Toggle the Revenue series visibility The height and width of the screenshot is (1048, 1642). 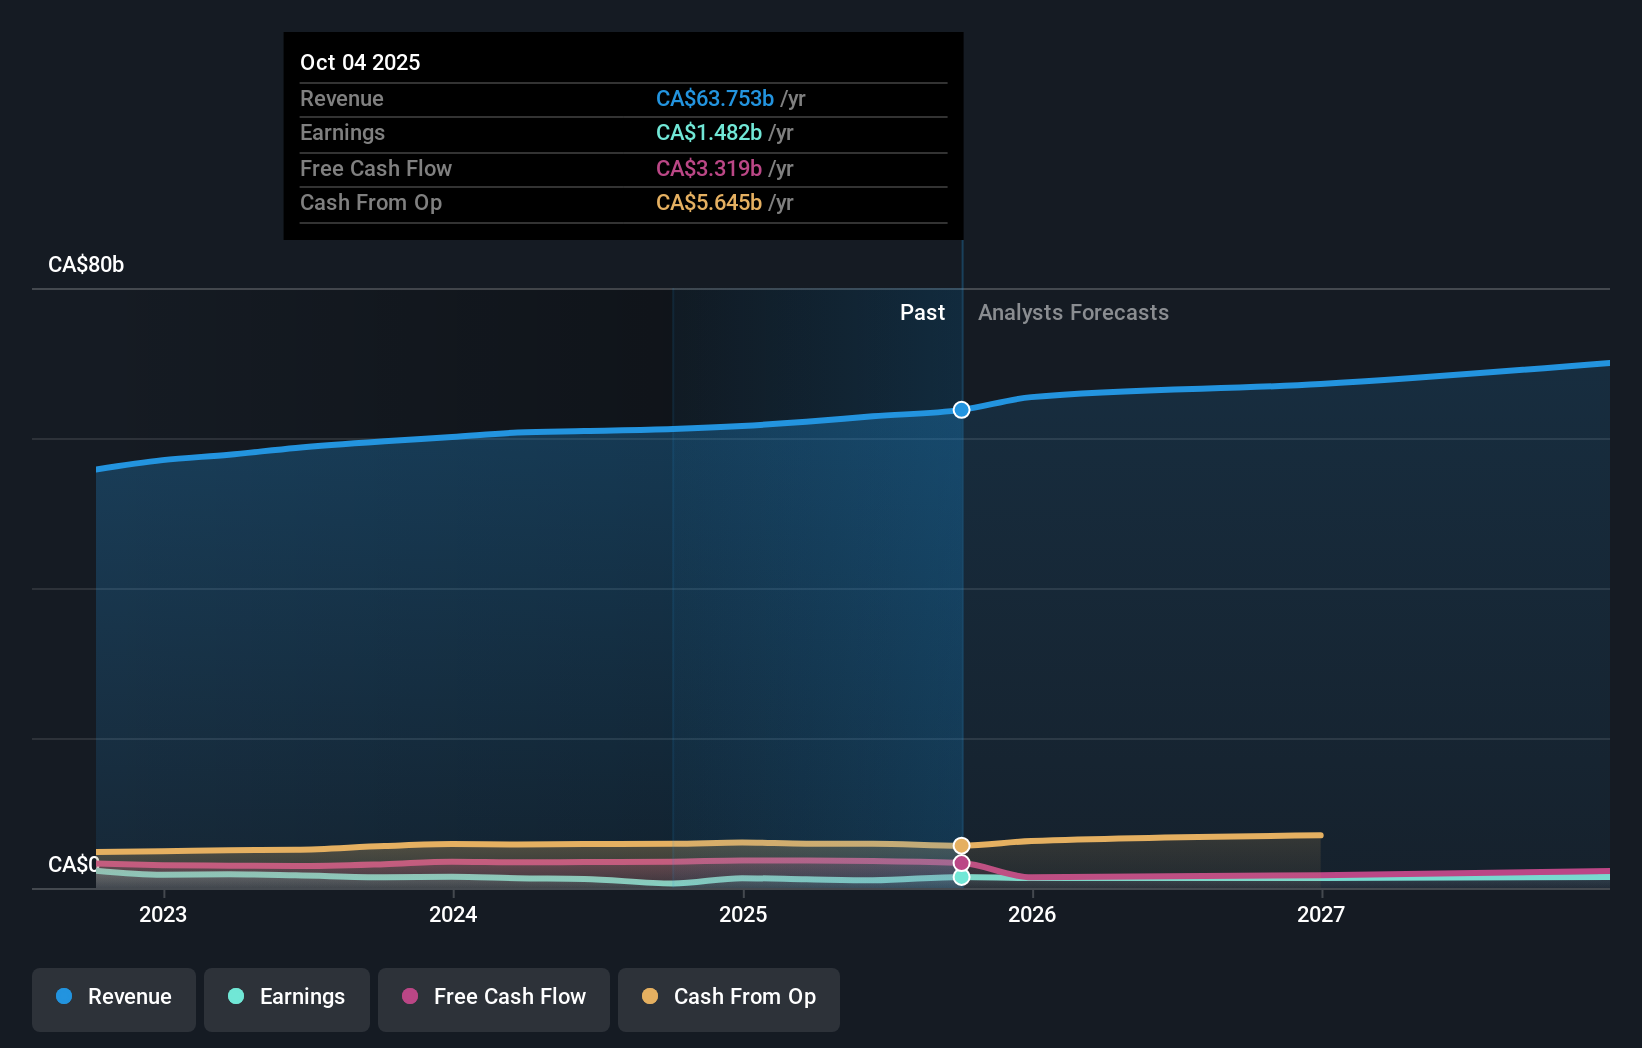point(113,997)
